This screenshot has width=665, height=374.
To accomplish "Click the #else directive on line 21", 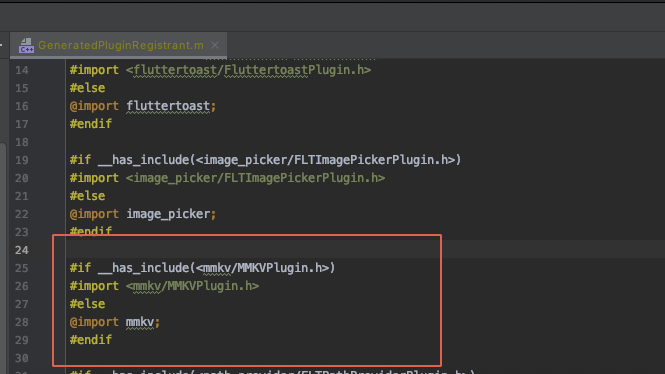I will coord(87,196).
